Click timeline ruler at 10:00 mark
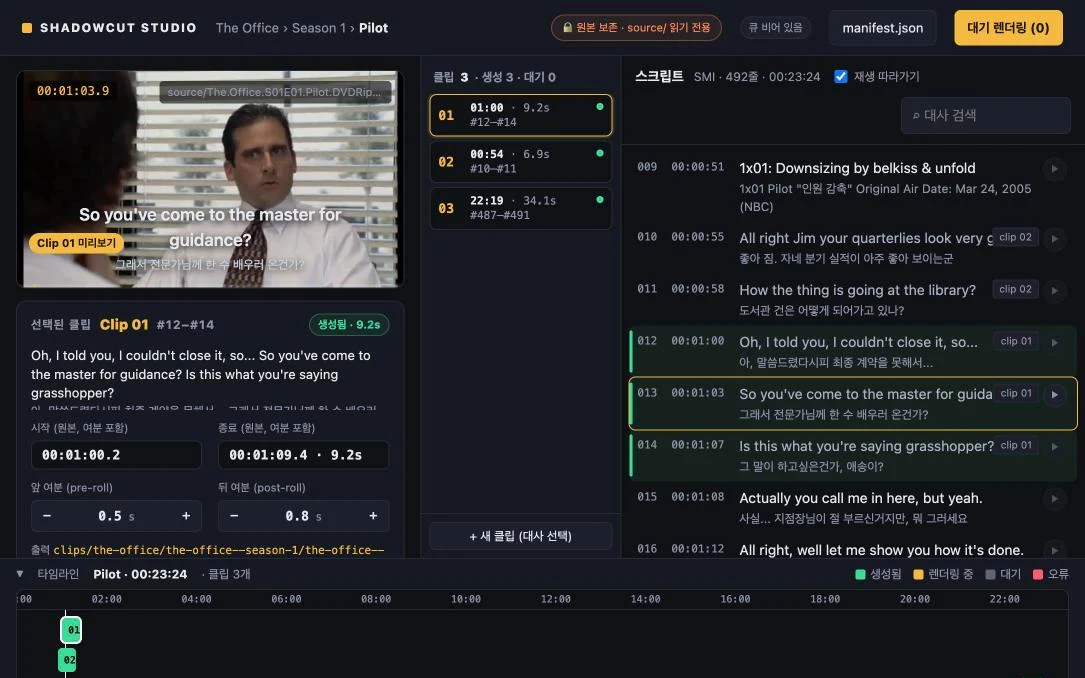Image resolution: width=1085 pixels, height=678 pixels. pos(466,599)
